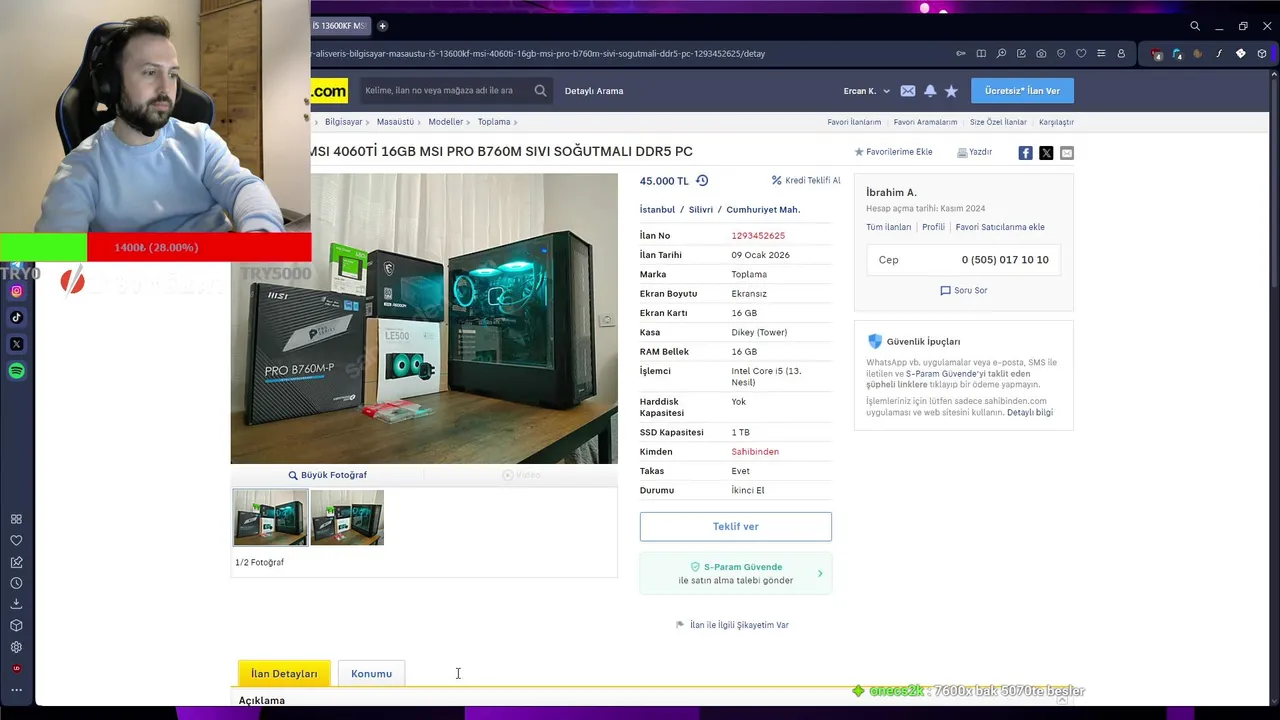Click the Soru Sor link

point(963,290)
